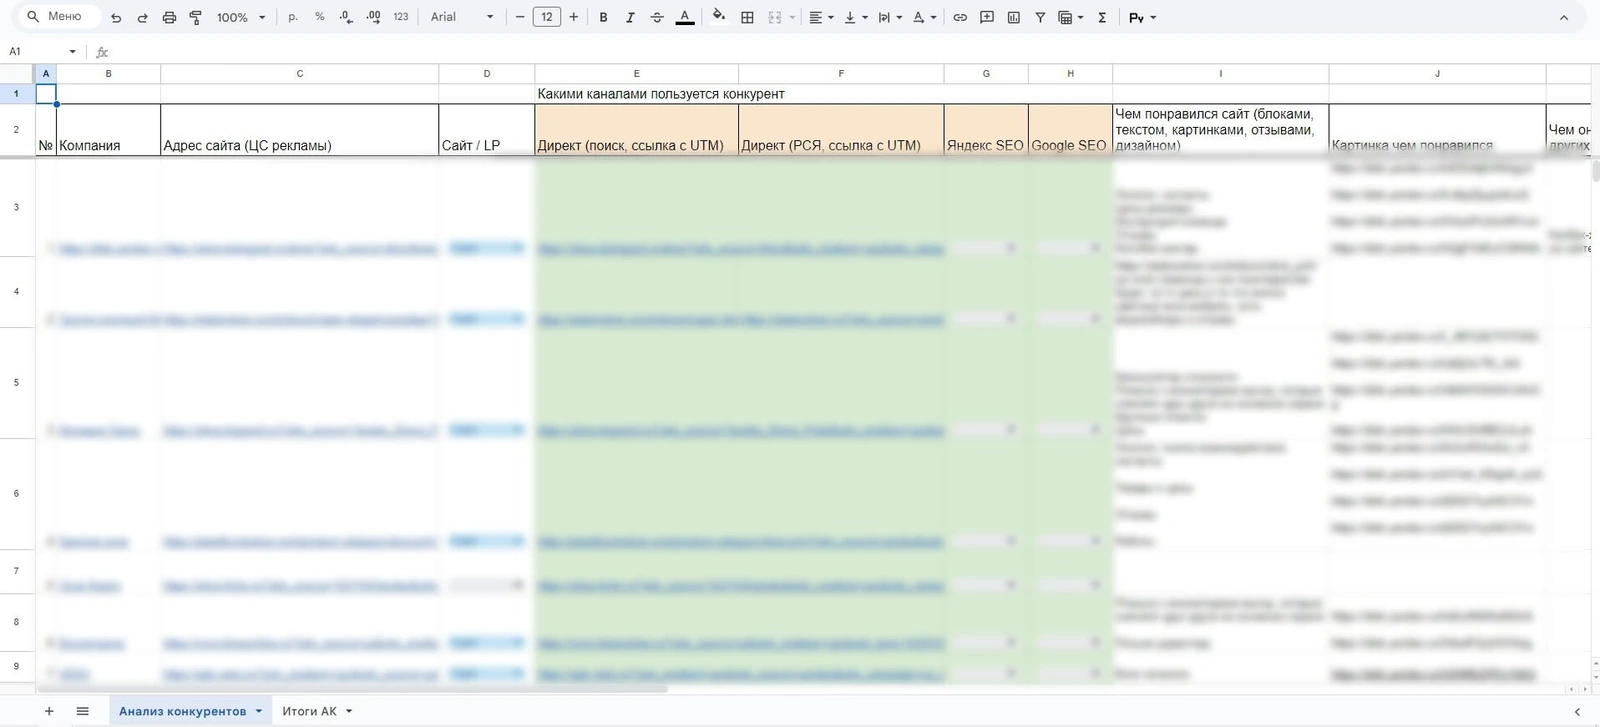Click the undo arrow icon
The height and width of the screenshot is (727, 1600).
(116, 17)
